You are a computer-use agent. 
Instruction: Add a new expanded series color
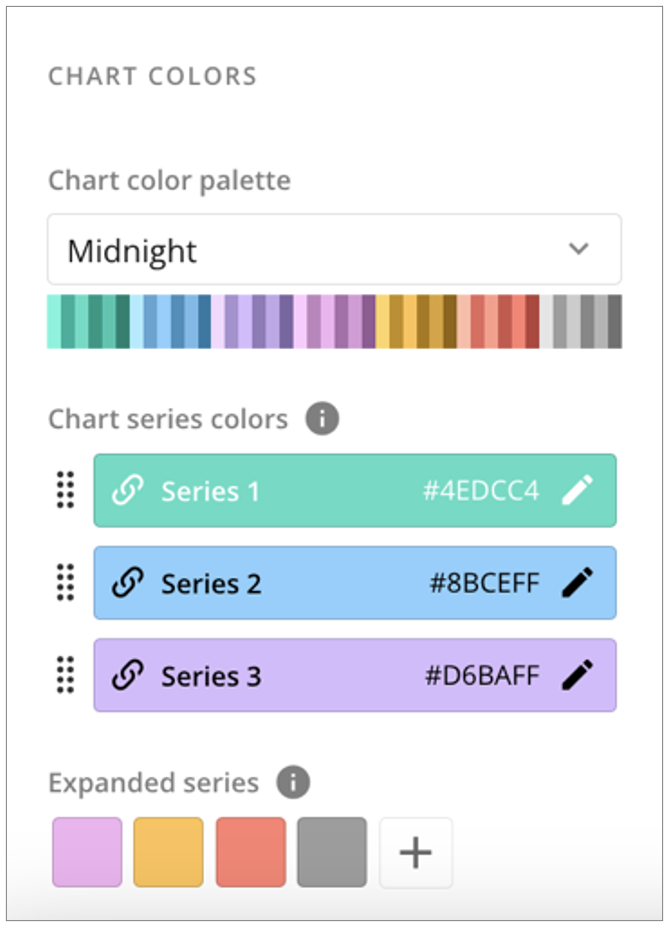coord(416,851)
